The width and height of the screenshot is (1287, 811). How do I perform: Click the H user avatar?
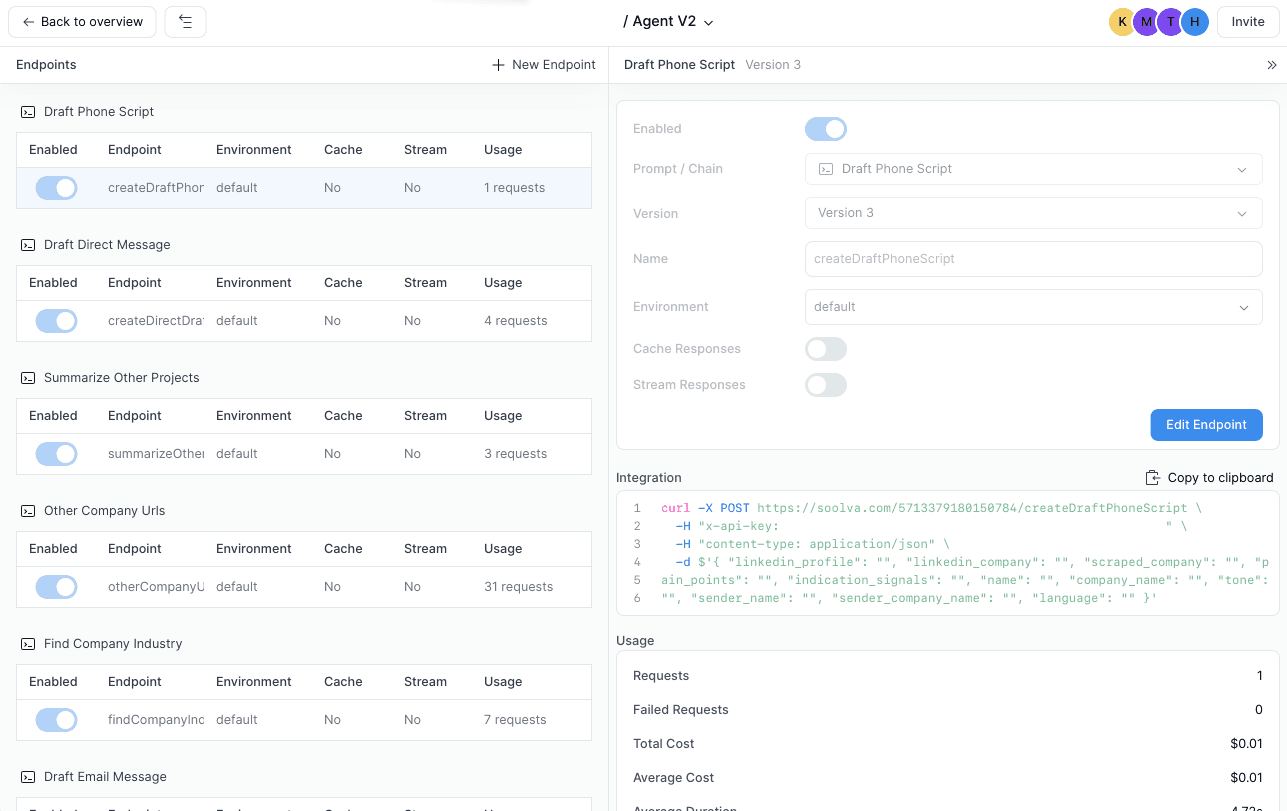(1195, 22)
